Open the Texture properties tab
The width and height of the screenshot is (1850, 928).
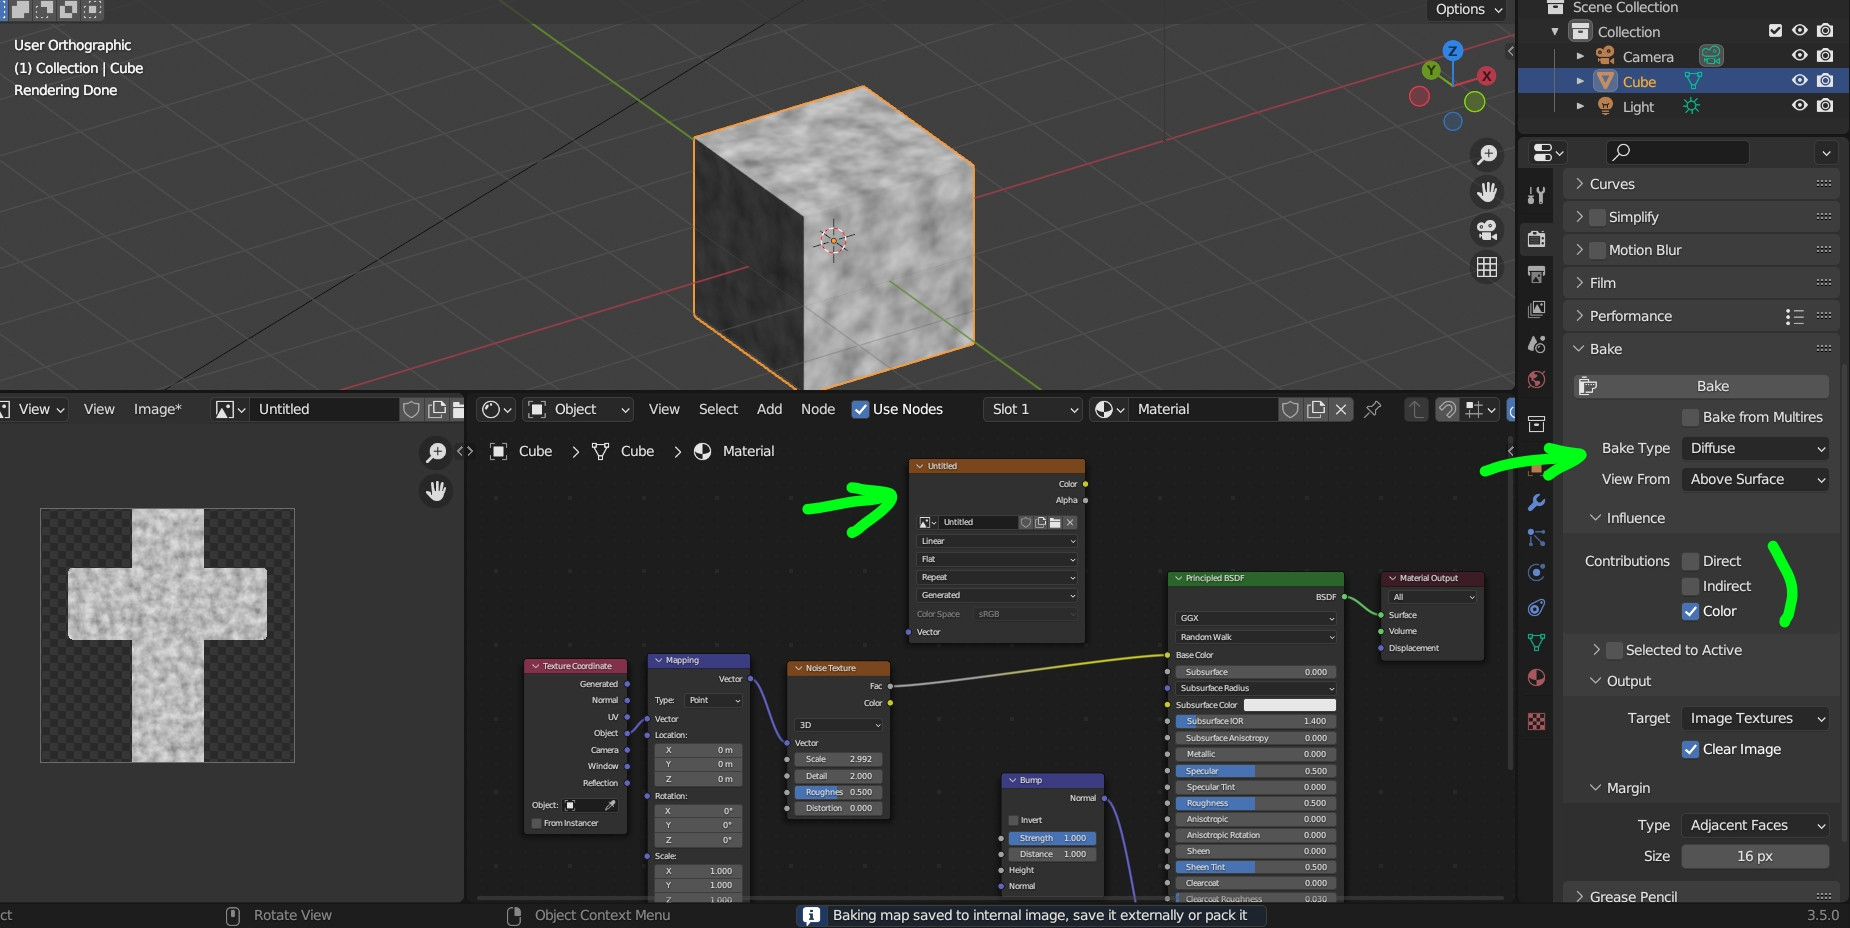[1537, 721]
